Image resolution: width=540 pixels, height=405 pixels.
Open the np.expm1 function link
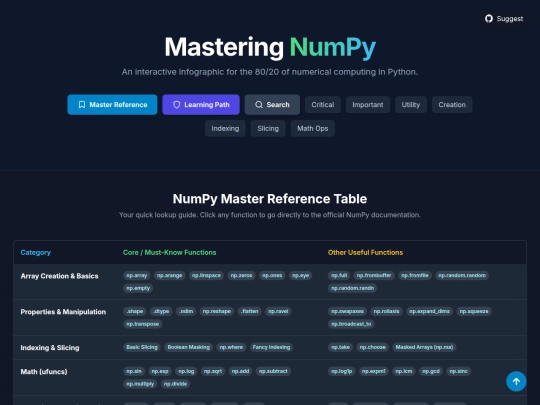pyautogui.click(x=374, y=371)
